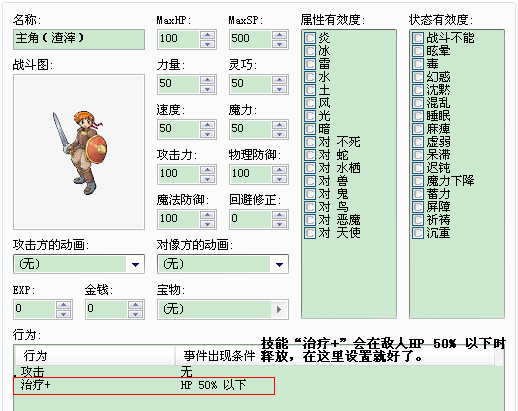Open the 攻击方的动画 dropdown
518x411 pixels.
[x=135, y=264]
